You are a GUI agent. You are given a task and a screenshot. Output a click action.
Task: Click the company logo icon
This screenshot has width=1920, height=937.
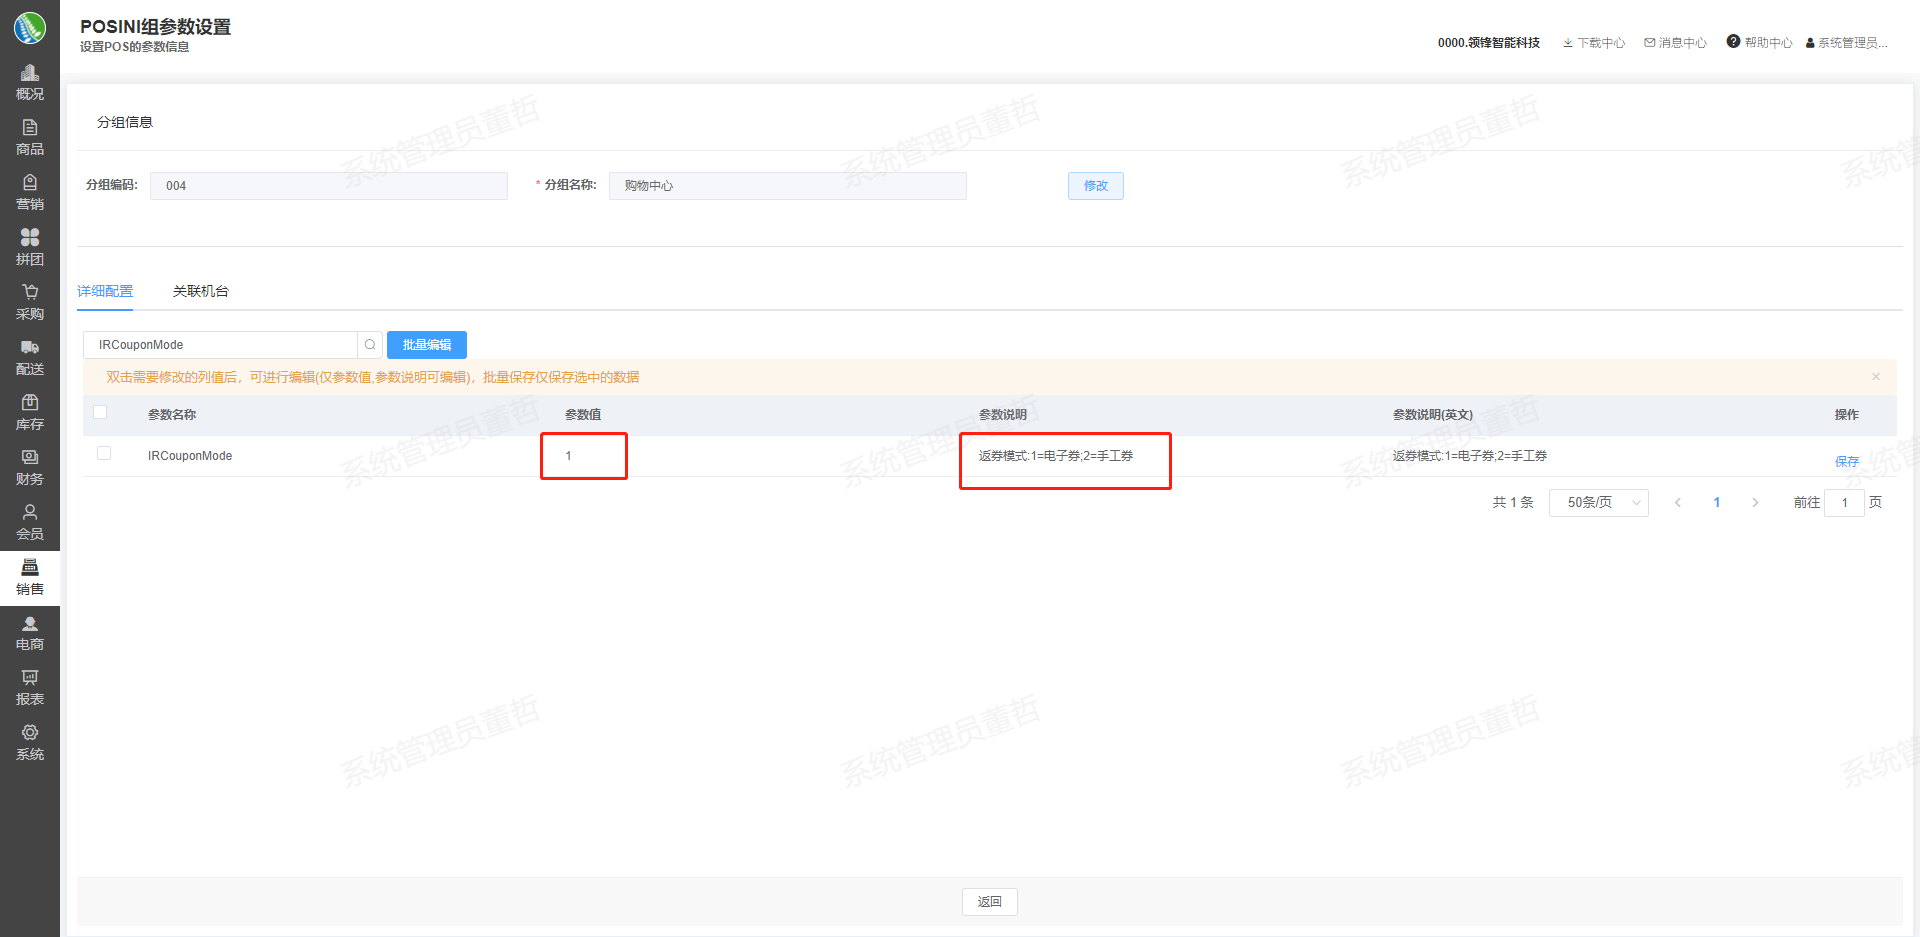[x=30, y=27]
